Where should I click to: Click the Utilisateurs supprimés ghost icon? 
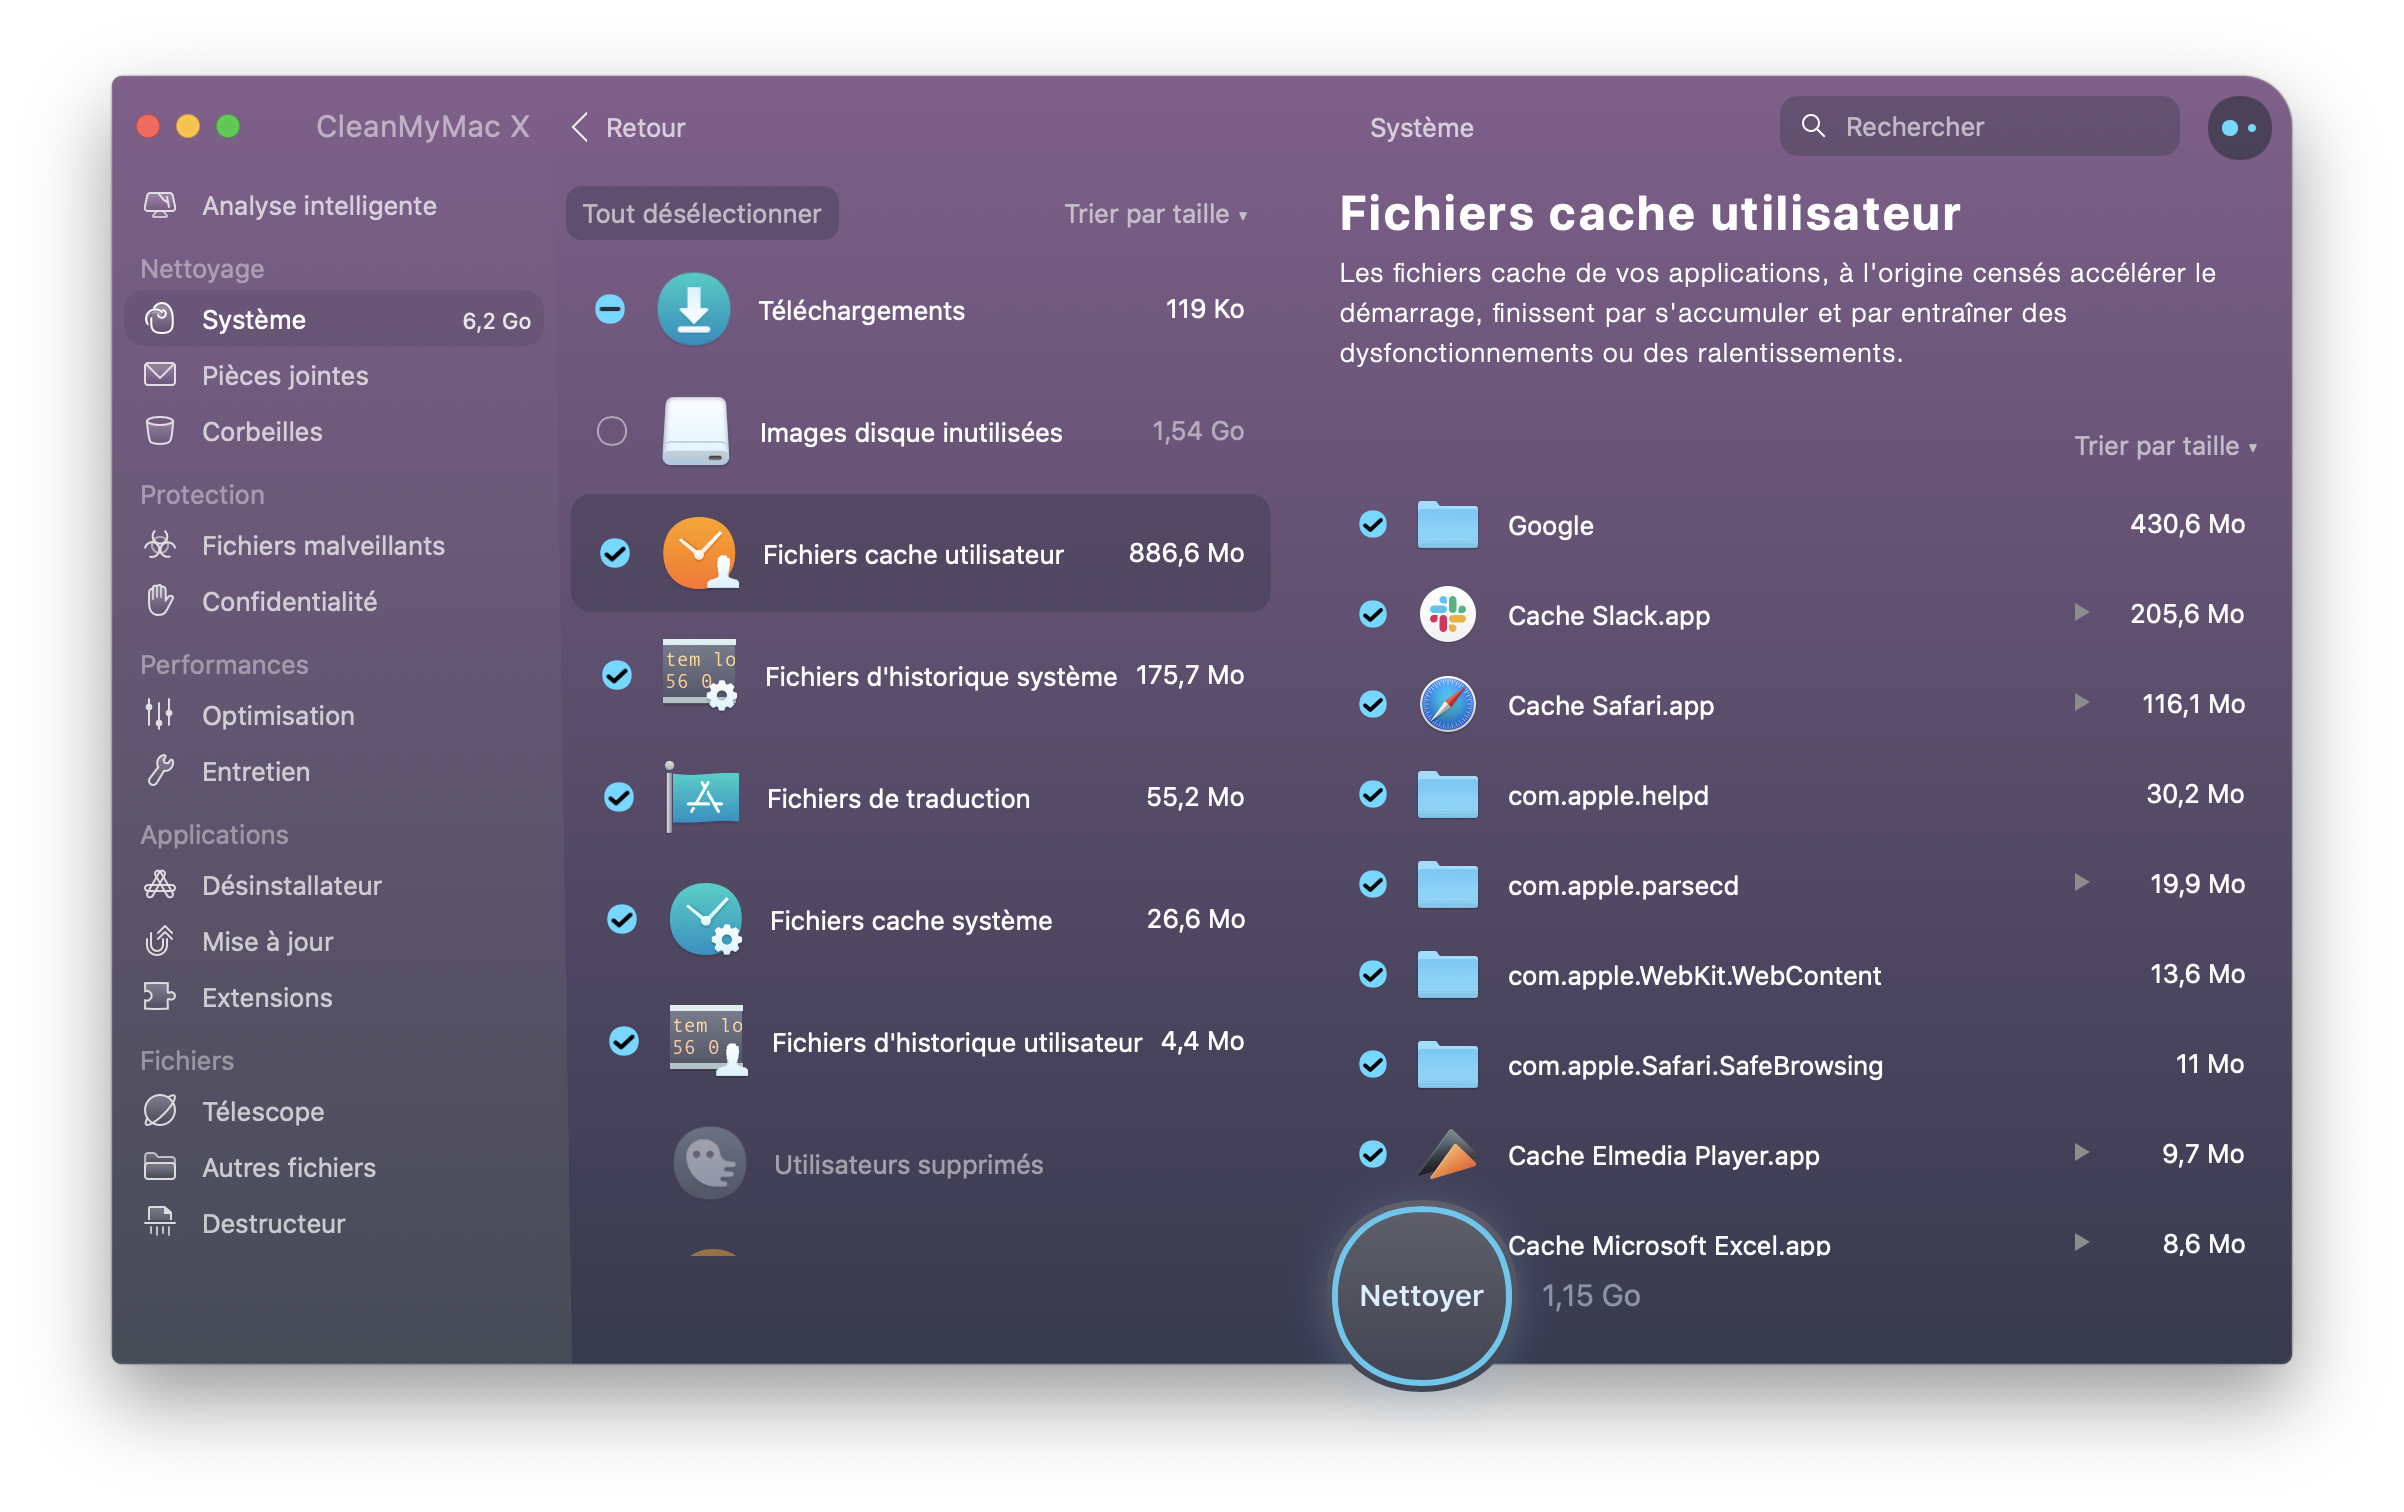(710, 1163)
